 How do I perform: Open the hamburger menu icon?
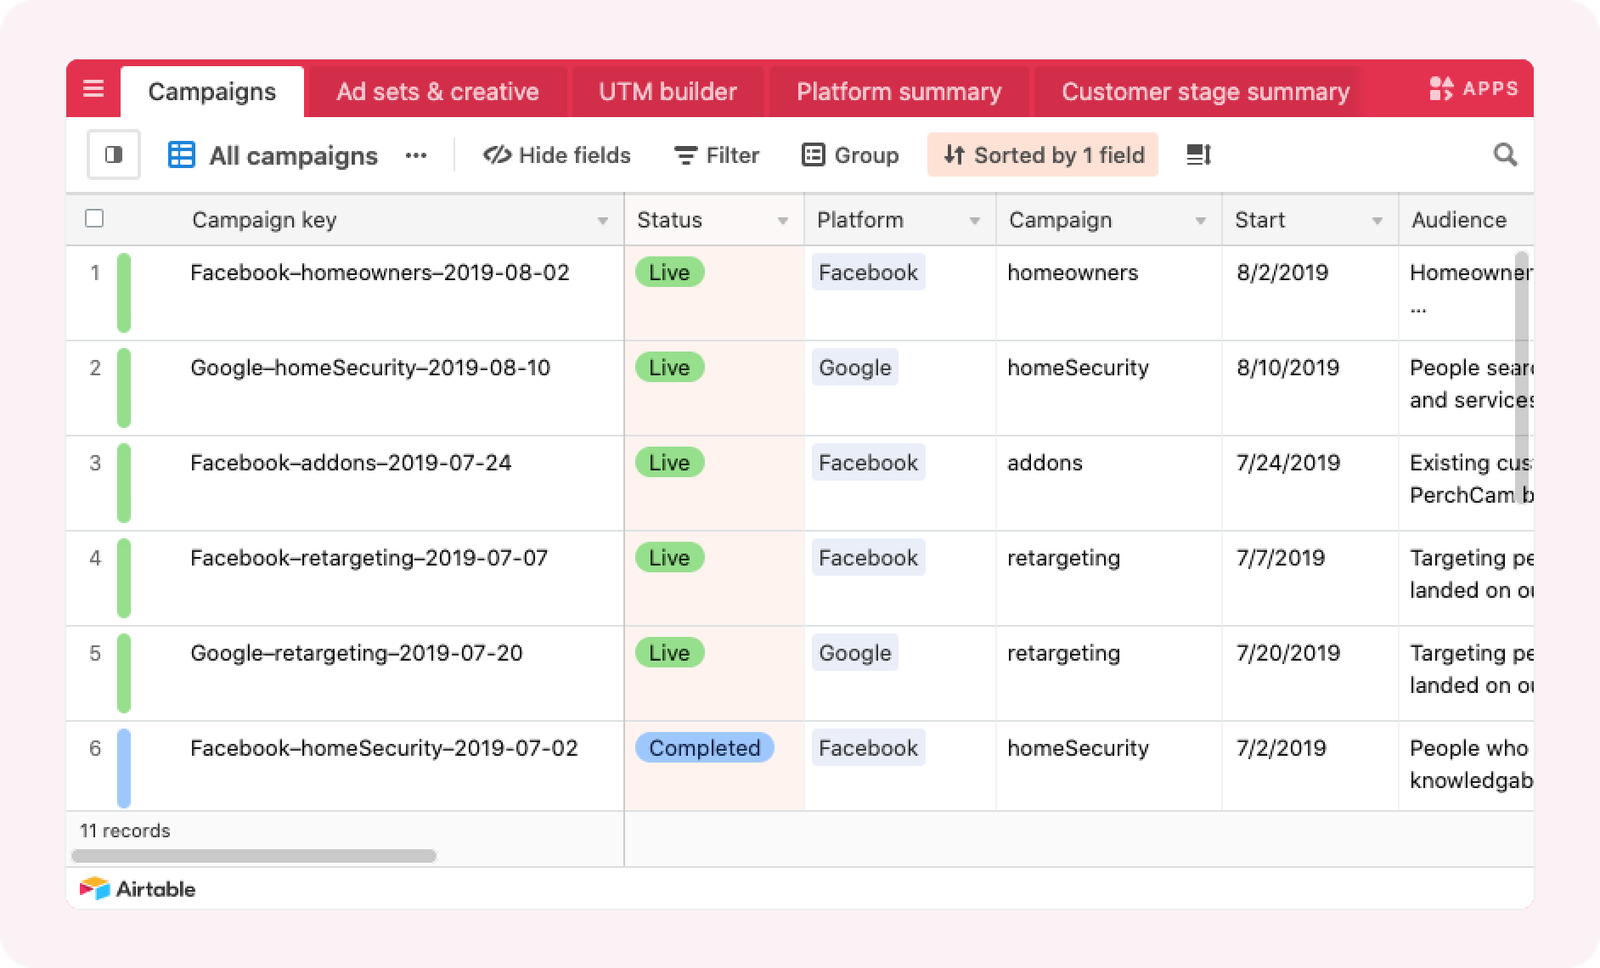point(93,89)
